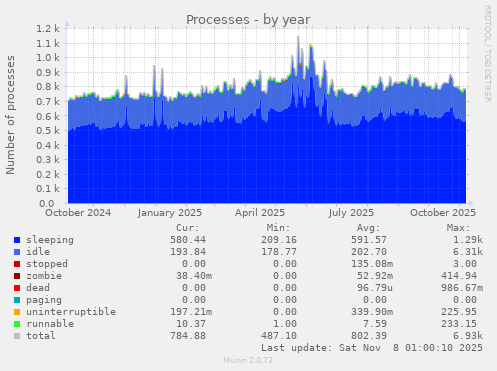Click uninterruptible current value 197.21m
Image resolution: width=497 pixels, height=371 pixels.
coord(191,312)
